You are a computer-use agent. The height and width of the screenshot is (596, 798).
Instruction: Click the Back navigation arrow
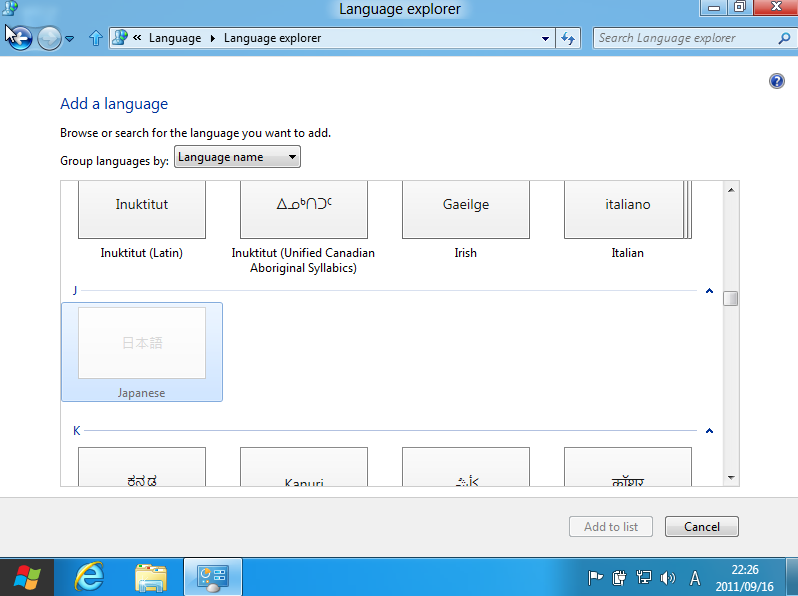pos(19,39)
